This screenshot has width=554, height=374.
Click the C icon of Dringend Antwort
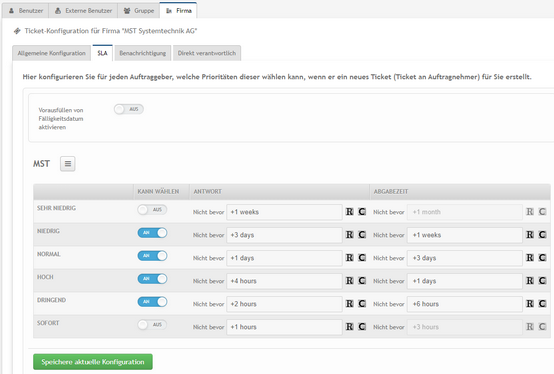362,303
